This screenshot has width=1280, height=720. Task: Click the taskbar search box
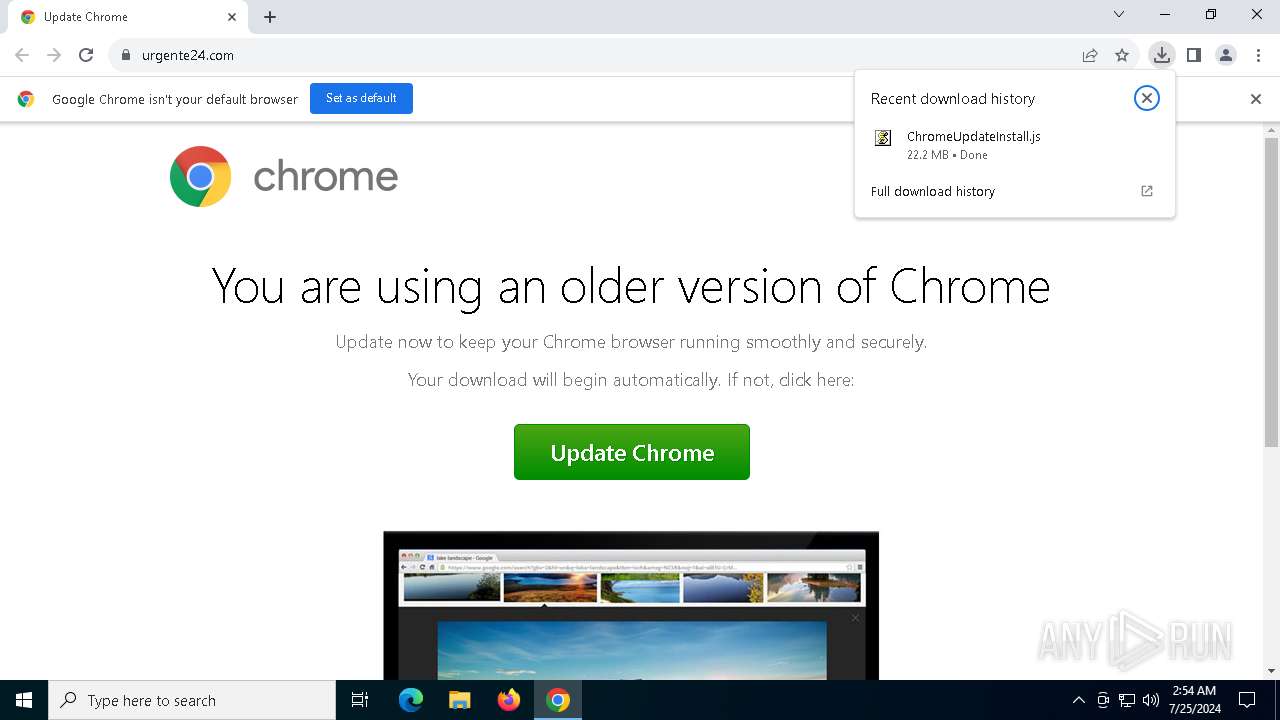(192, 700)
